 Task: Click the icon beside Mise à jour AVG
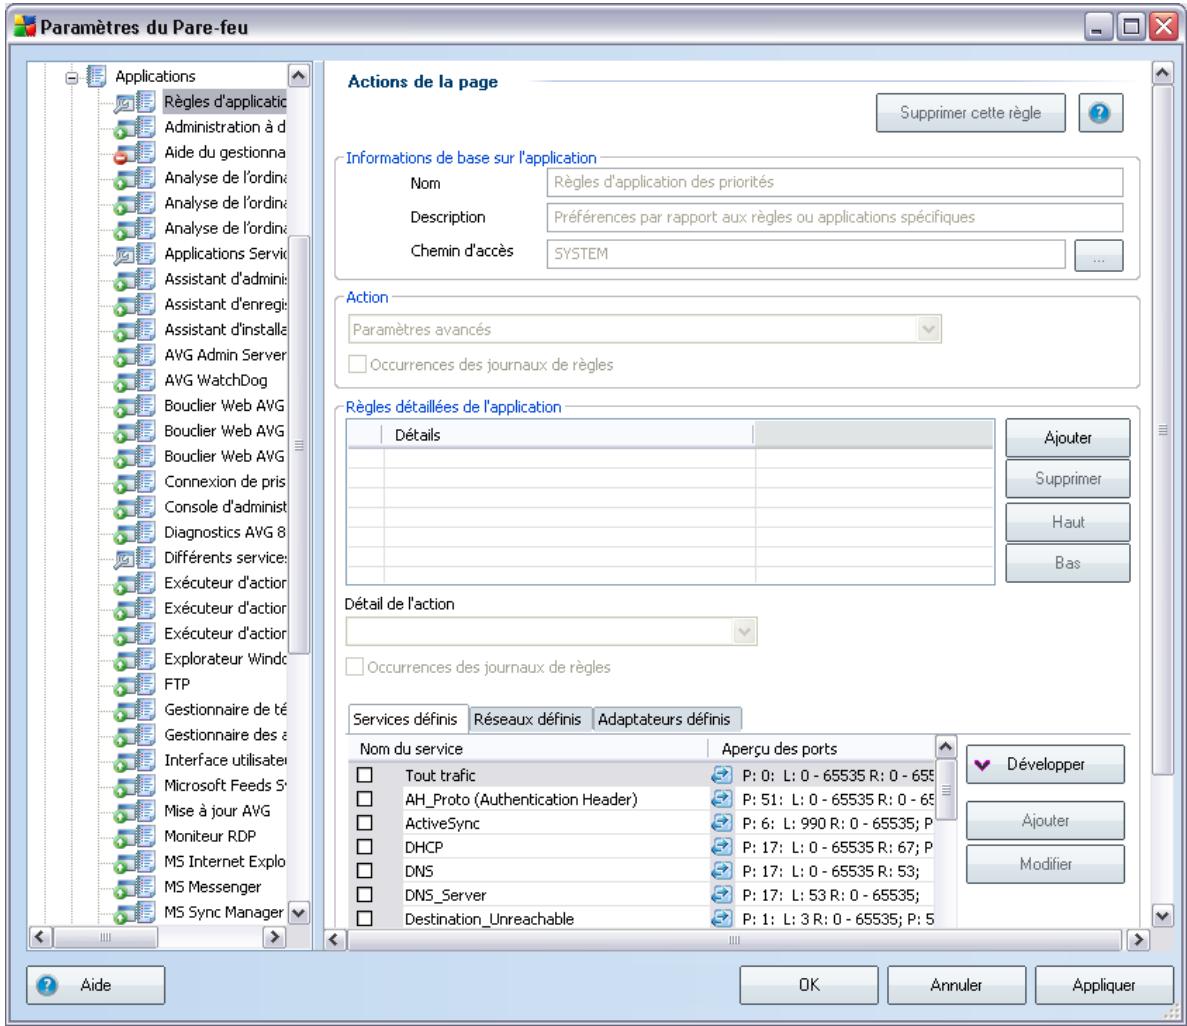135,811
